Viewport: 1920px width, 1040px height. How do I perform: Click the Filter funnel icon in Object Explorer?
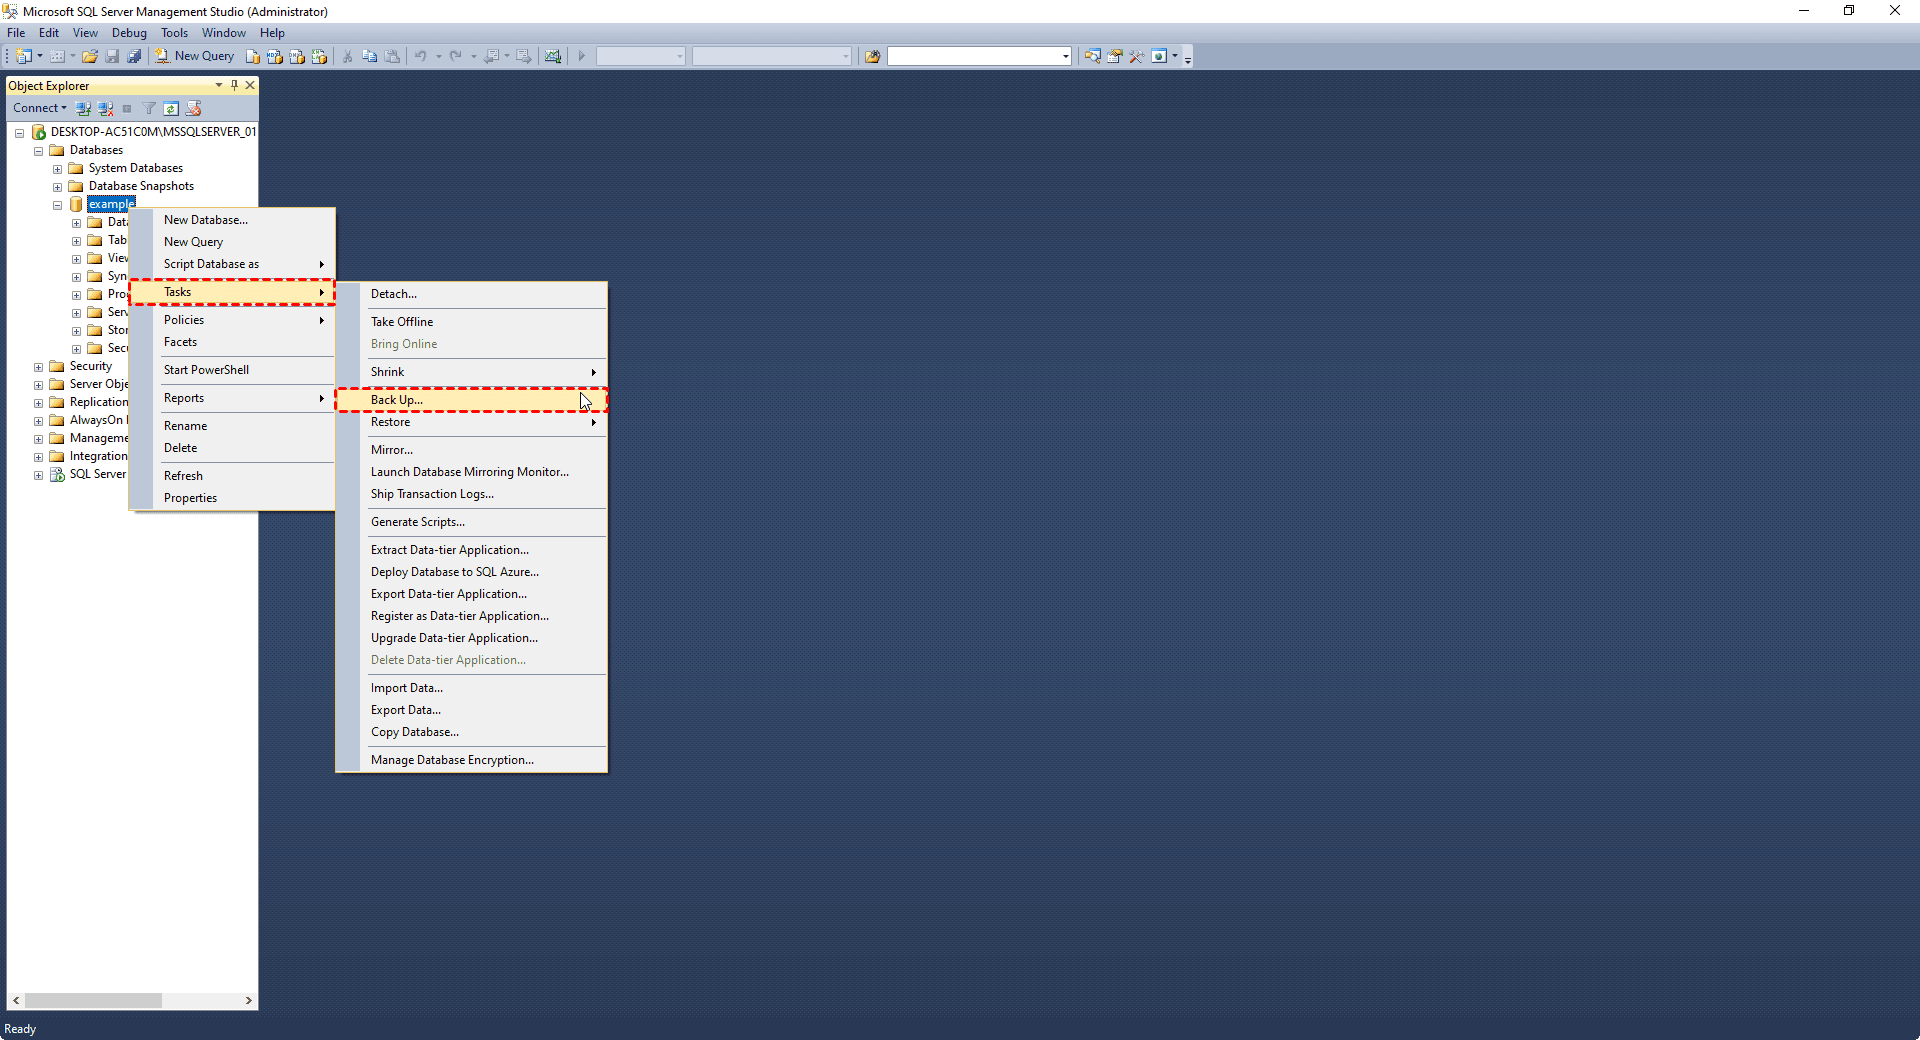[149, 108]
